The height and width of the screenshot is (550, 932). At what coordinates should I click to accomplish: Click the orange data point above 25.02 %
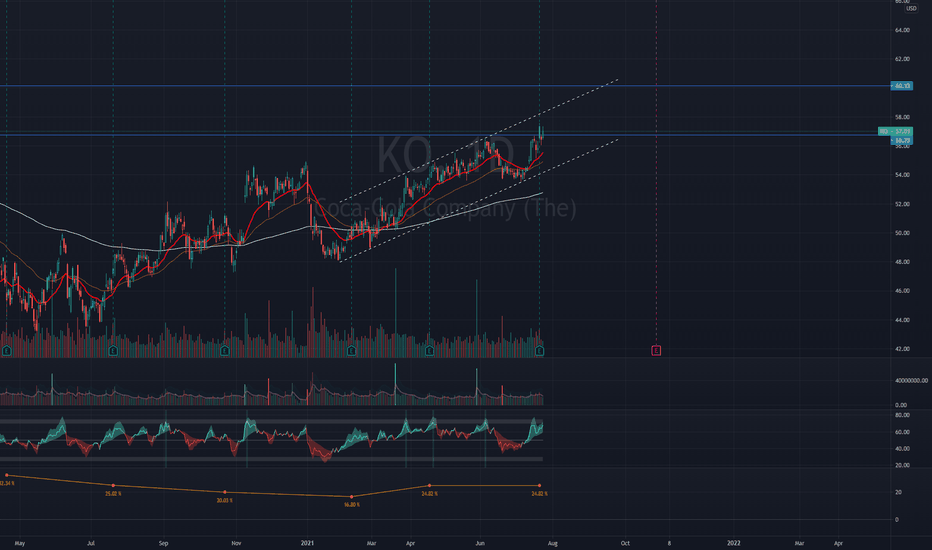click(113, 486)
